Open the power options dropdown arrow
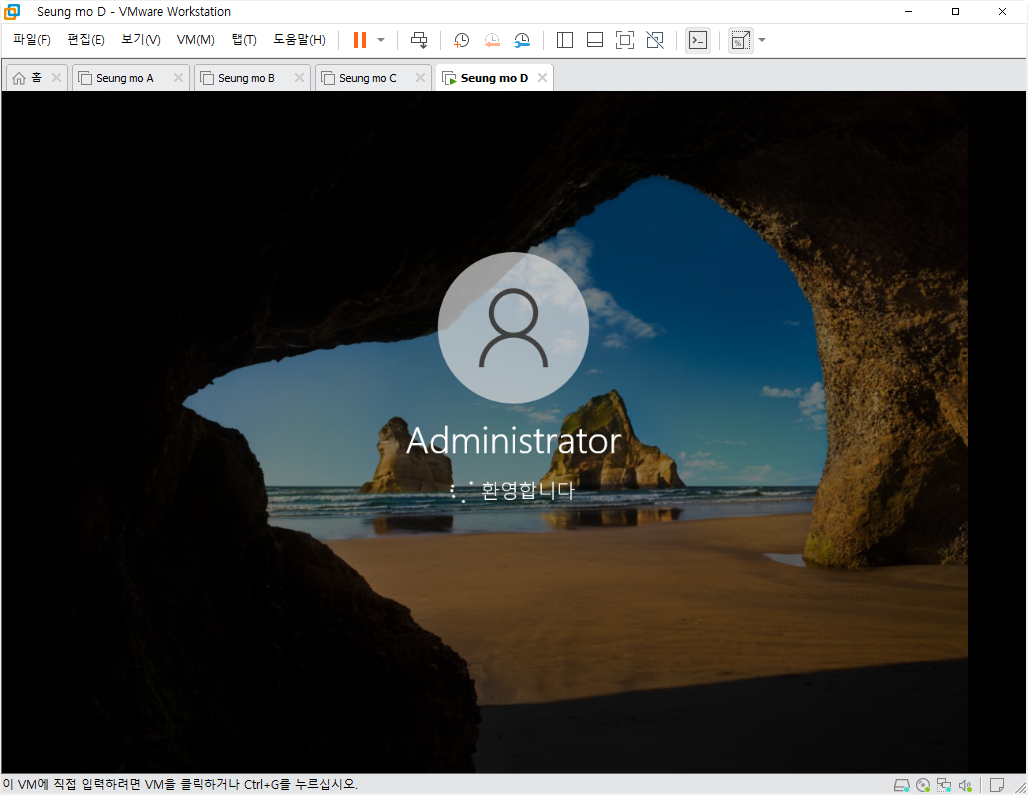The width and height of the screenshot is (1028, 795). point(381,40)
